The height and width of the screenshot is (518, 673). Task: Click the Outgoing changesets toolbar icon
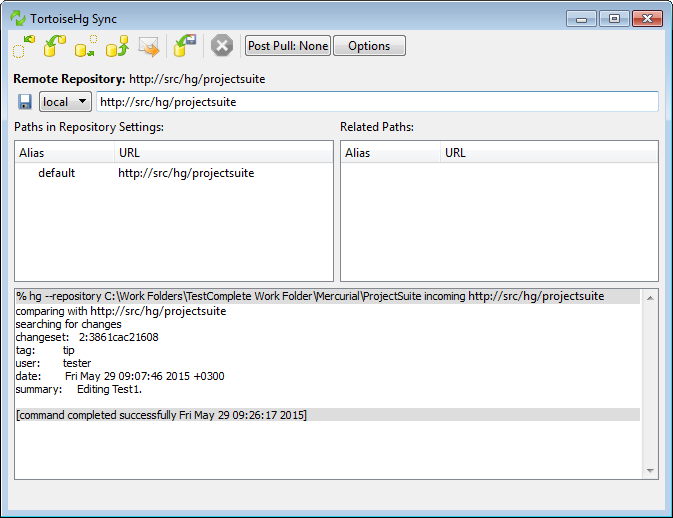[86, 46]
